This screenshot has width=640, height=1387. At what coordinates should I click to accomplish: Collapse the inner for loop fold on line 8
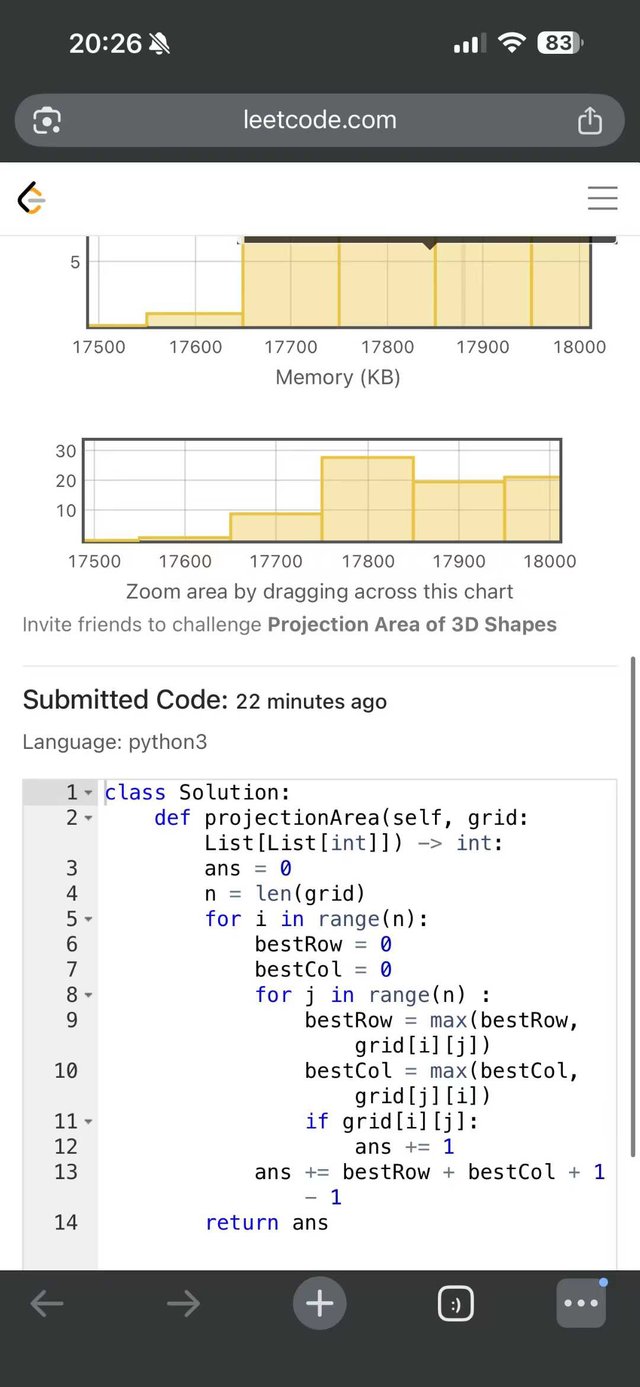pyautogui.click(x=88, y=995)
